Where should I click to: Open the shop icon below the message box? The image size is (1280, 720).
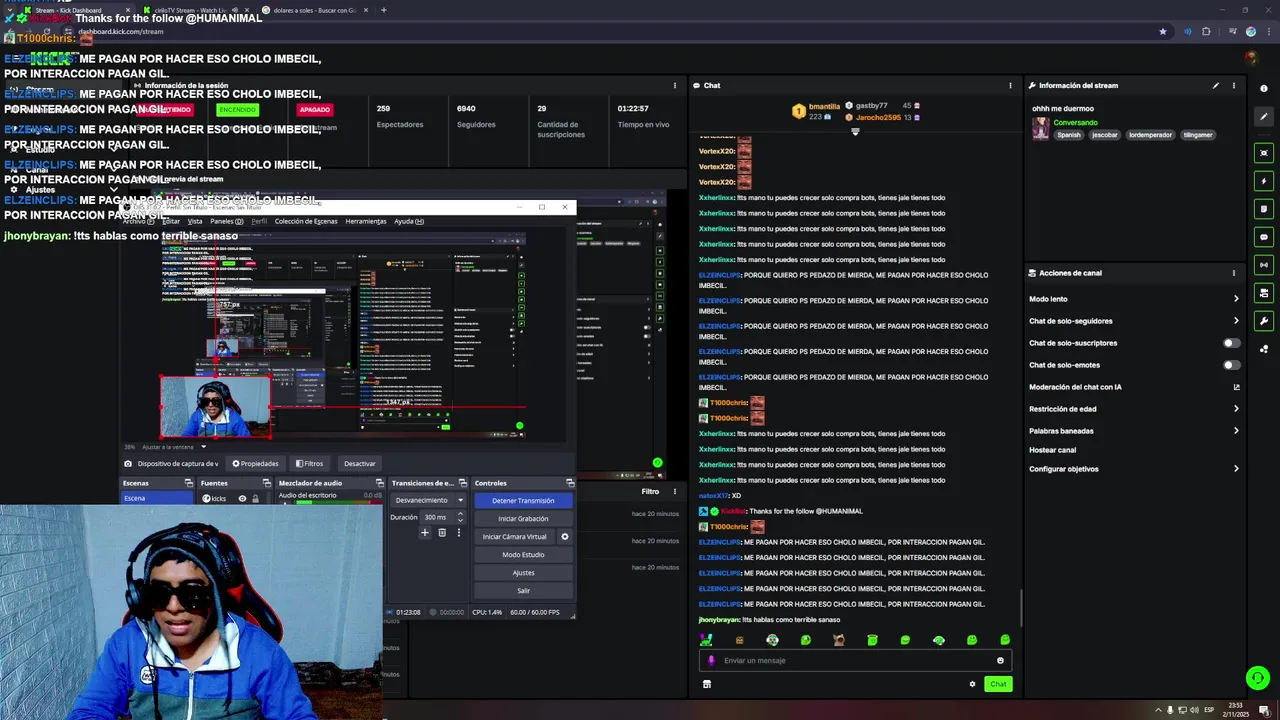tap(707, 684)
